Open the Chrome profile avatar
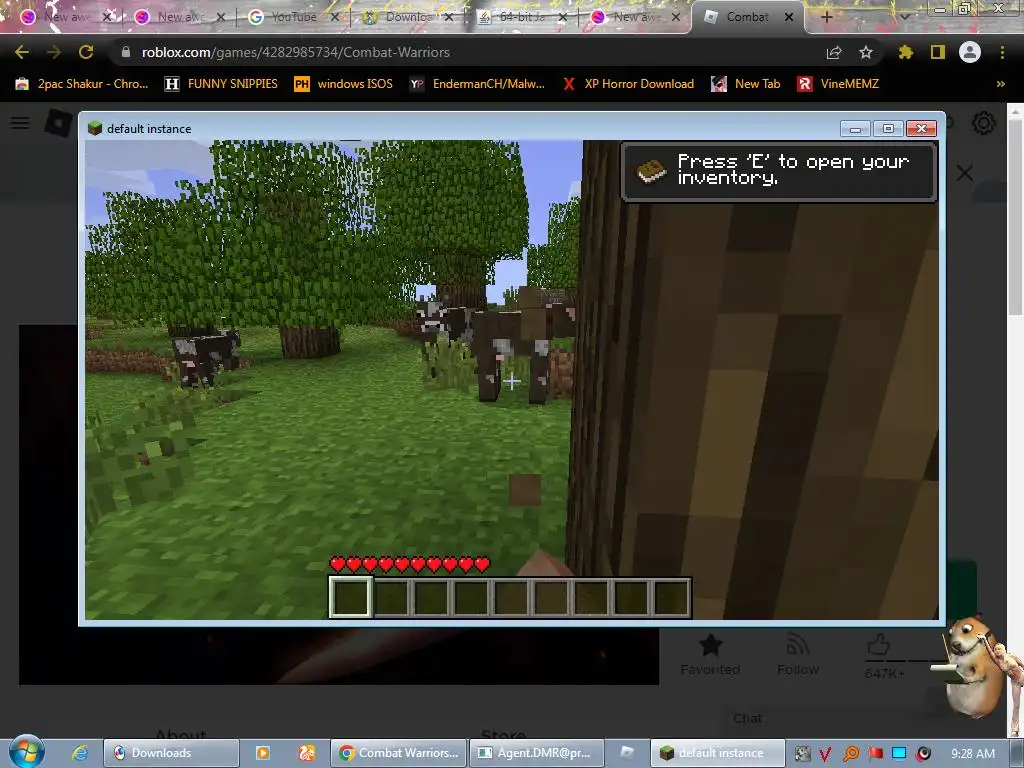This screenshot has height=768, width=1024. click(x=970, y=52)
